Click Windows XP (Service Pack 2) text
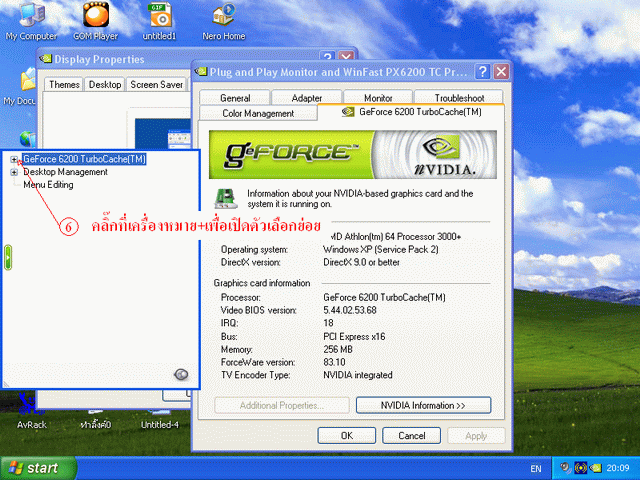Viewport: 640px width, 480px height. point(380,249)
